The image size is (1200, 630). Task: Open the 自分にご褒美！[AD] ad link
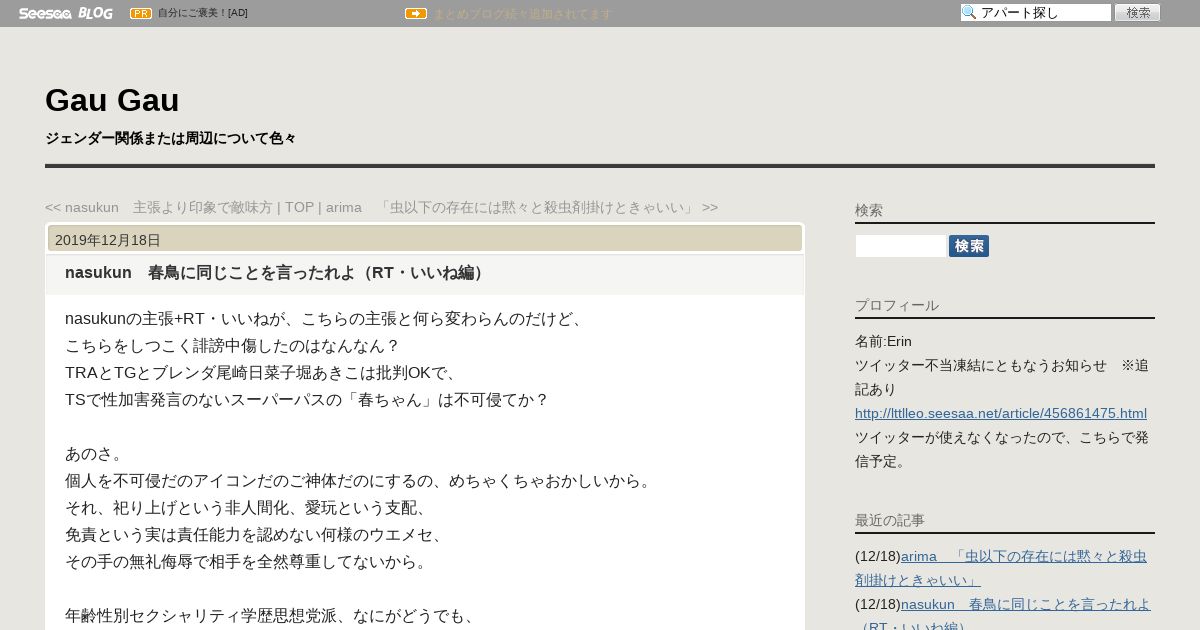(x=203, y=13)
